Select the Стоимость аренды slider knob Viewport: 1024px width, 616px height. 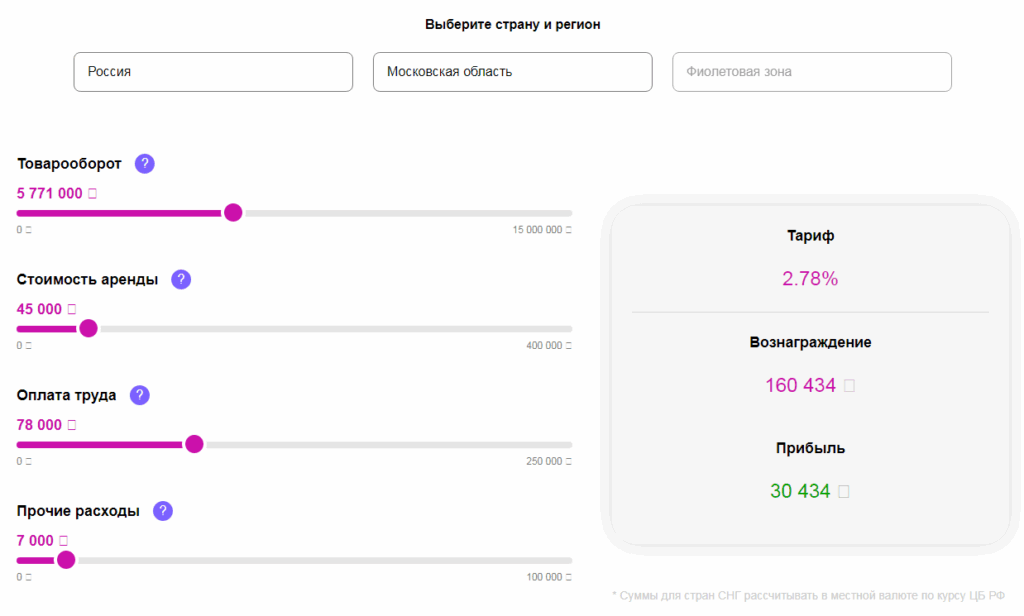click(88, 328)
